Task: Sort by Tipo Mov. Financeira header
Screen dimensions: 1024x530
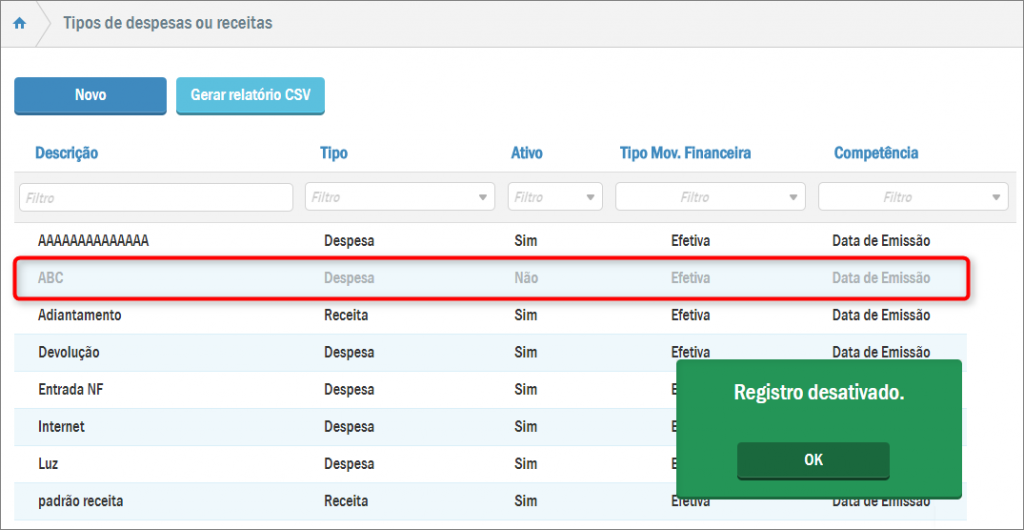Action: [x=685, y=153]
